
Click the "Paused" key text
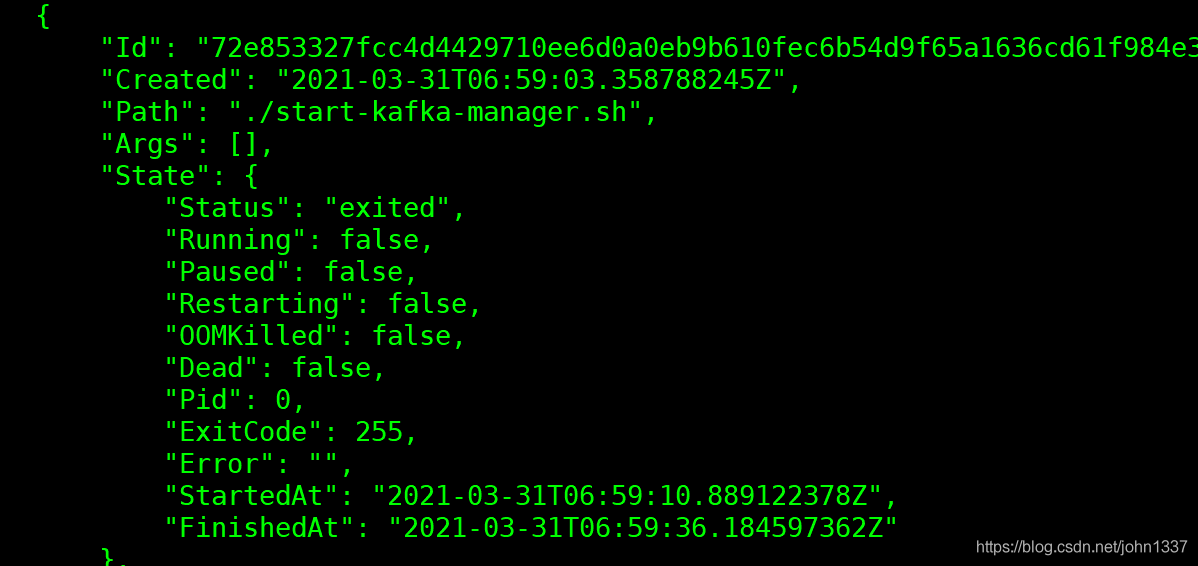coord(227,271)
